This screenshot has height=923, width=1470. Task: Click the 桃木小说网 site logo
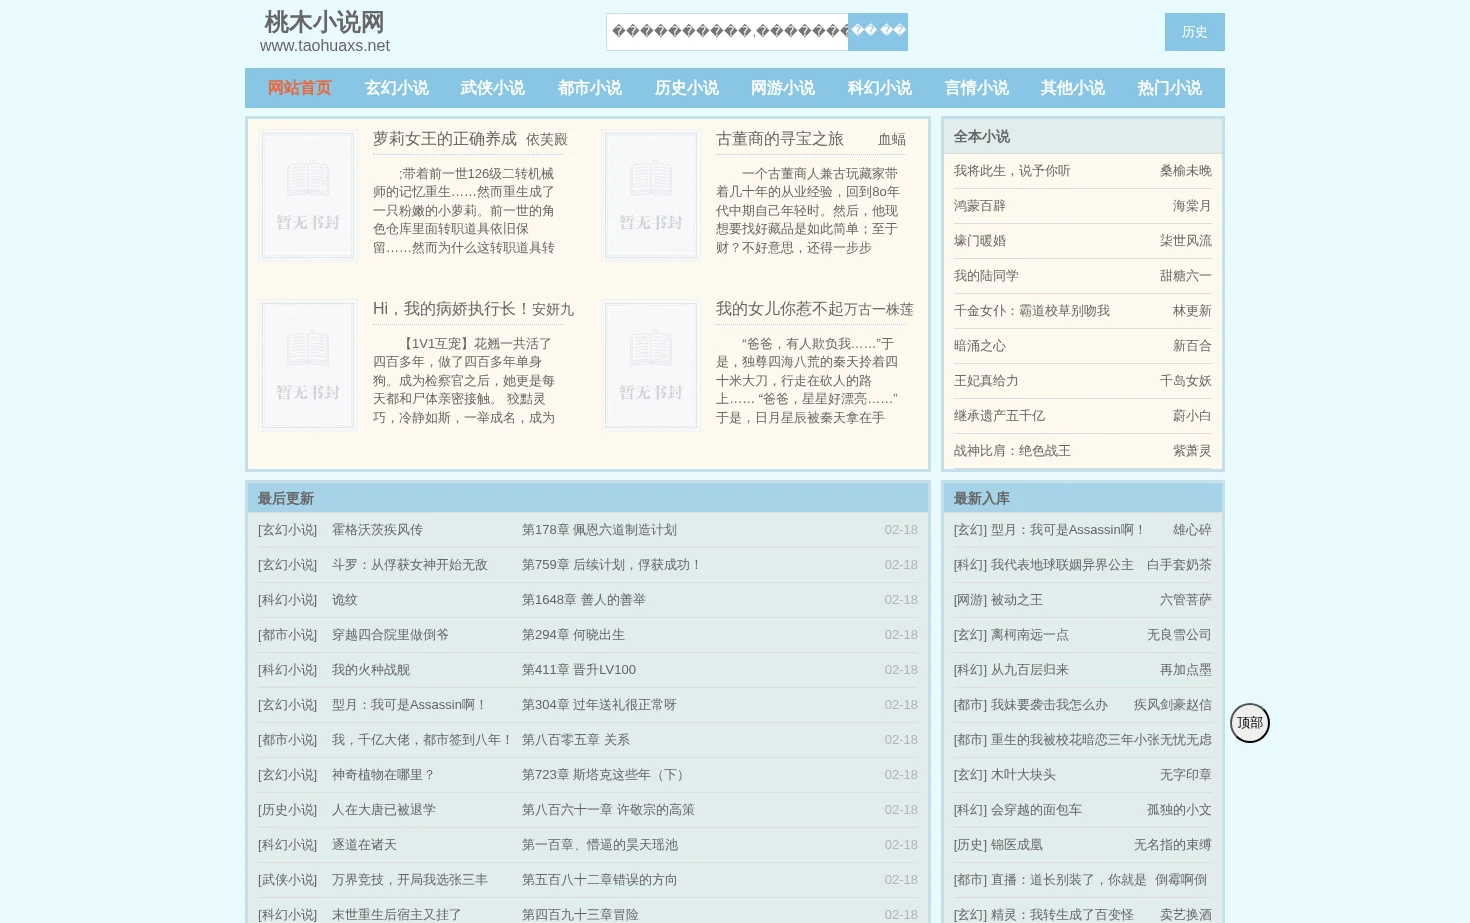pos(324,22)
